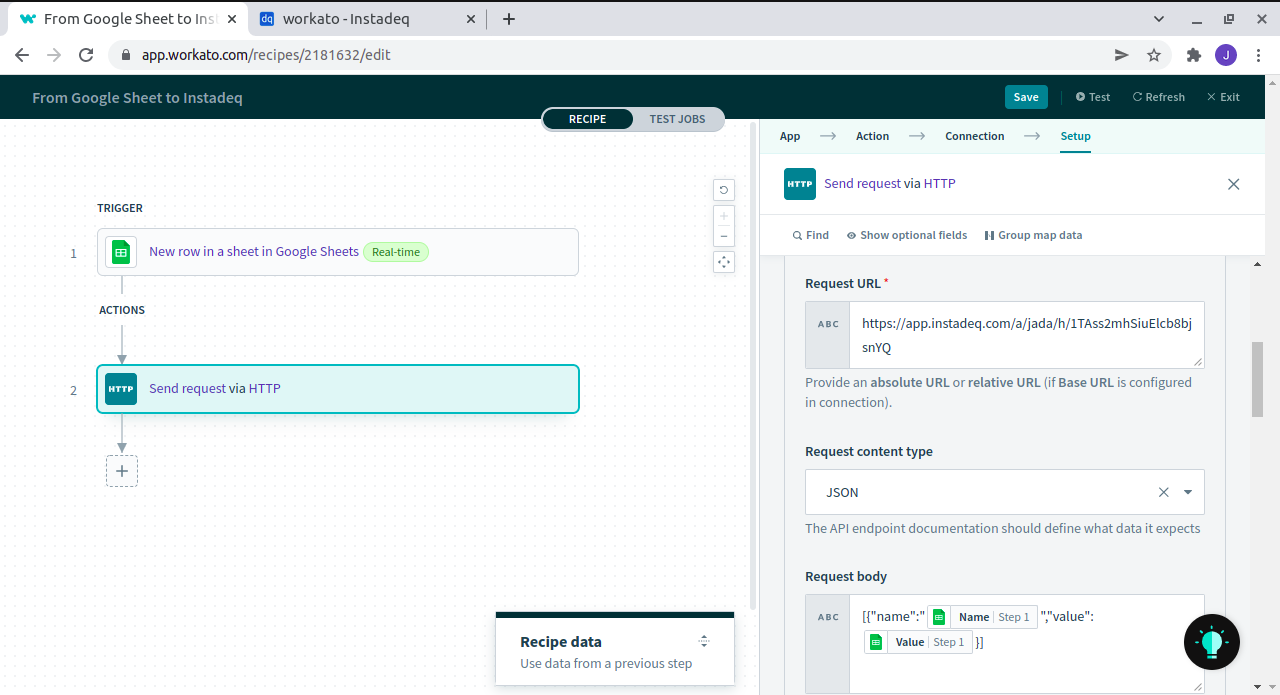Click the Test button

1093,97
